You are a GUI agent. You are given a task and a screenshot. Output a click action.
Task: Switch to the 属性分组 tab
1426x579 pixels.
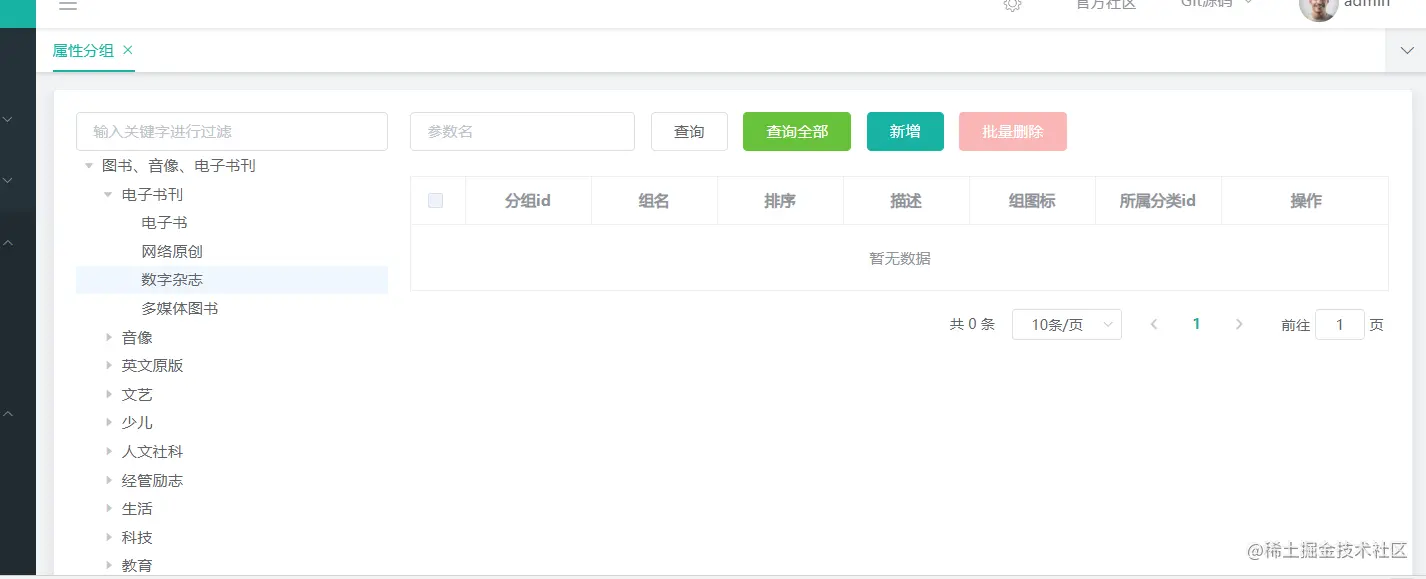(84, 51)
